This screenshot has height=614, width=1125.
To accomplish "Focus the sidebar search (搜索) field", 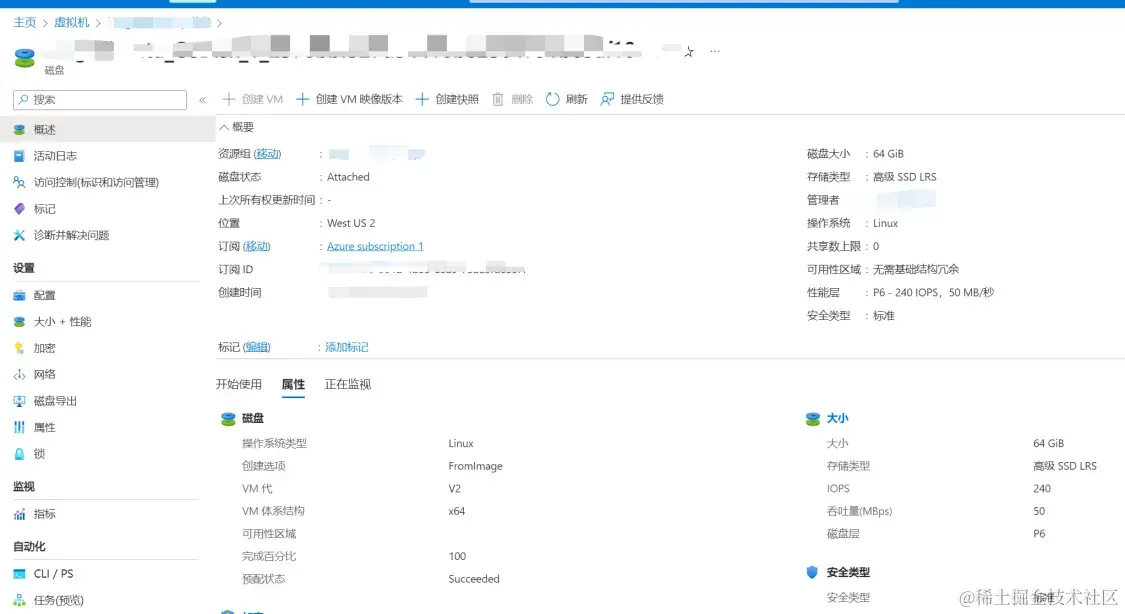I will click(x=100, y=100).
